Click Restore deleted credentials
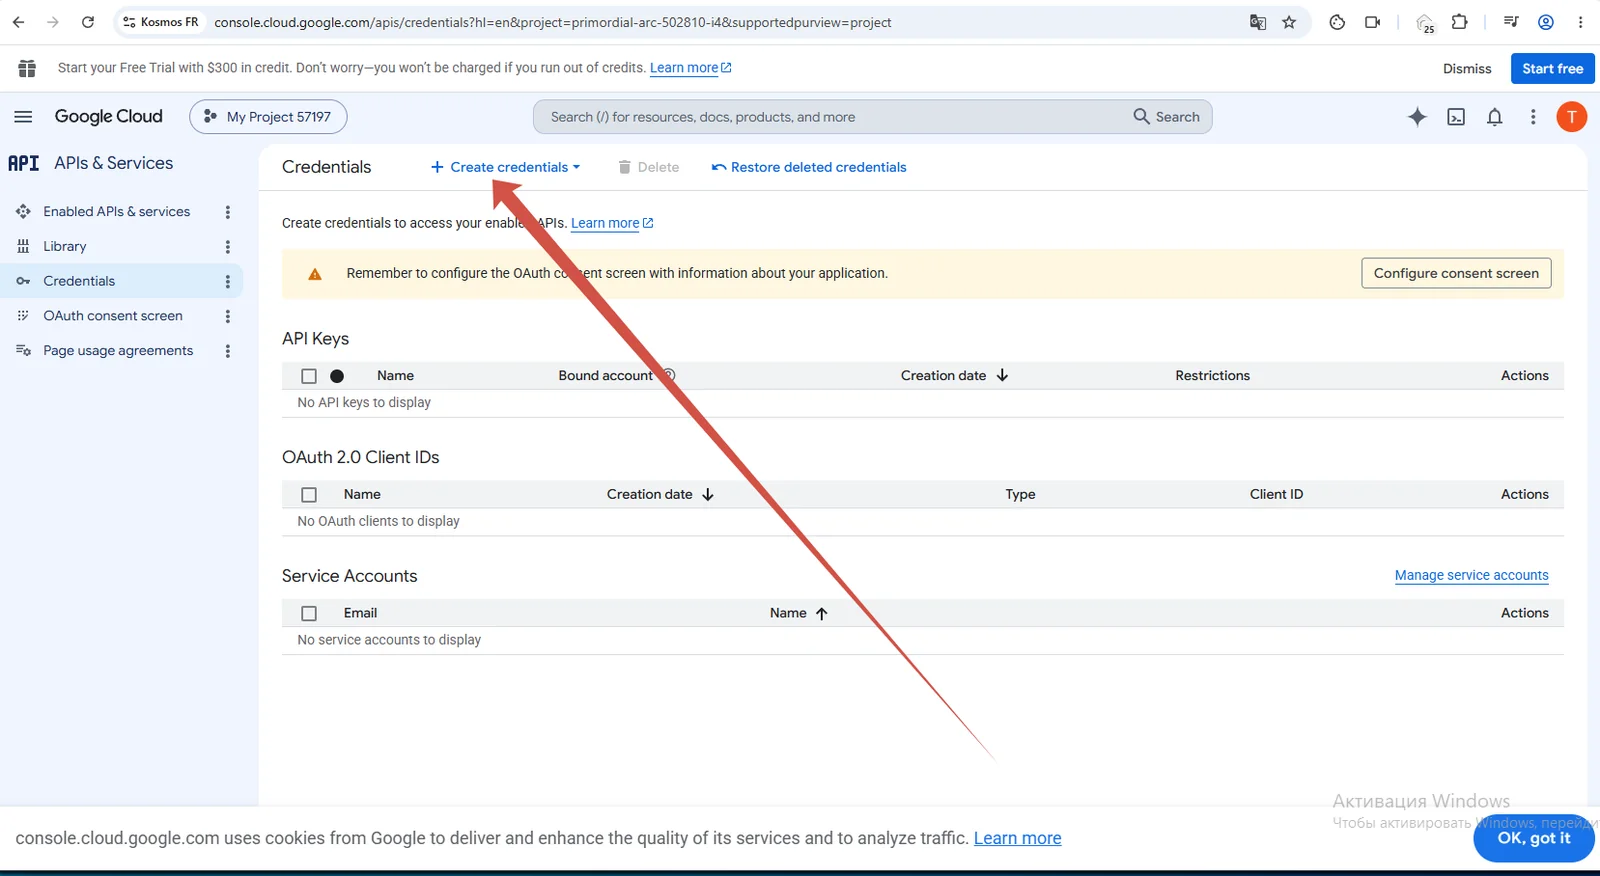Image resolution: width=1600 pixels, height=876 pixels. click(x=809, y=167)
